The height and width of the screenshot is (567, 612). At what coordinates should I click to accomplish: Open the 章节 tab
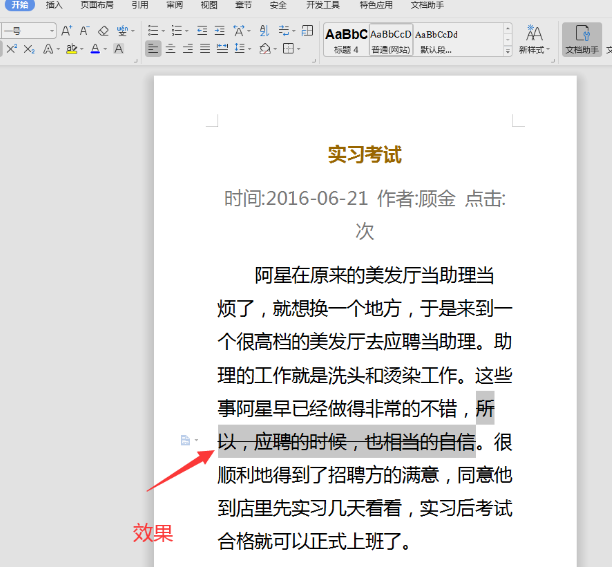coord(244,5)
